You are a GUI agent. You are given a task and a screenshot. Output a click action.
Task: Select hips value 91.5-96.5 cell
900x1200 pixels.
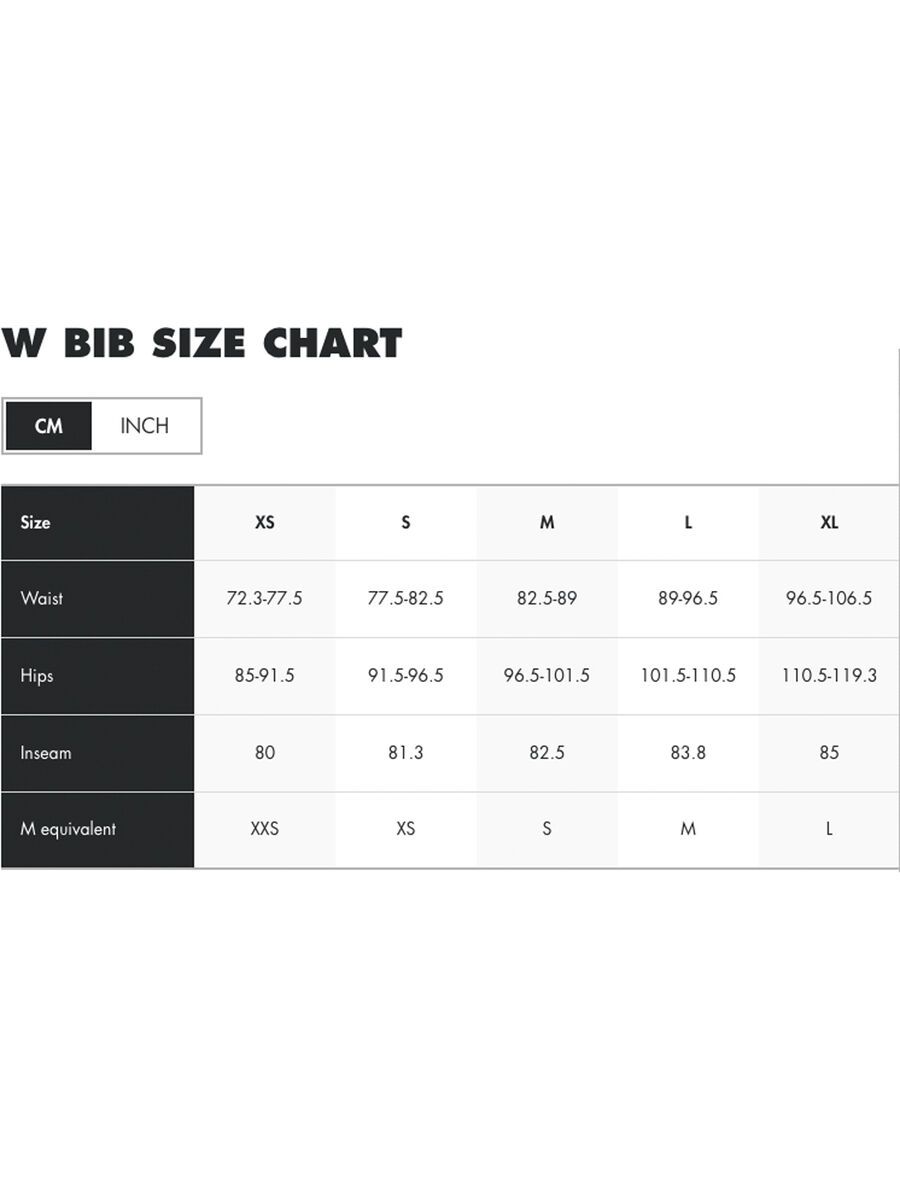point(406,676)
